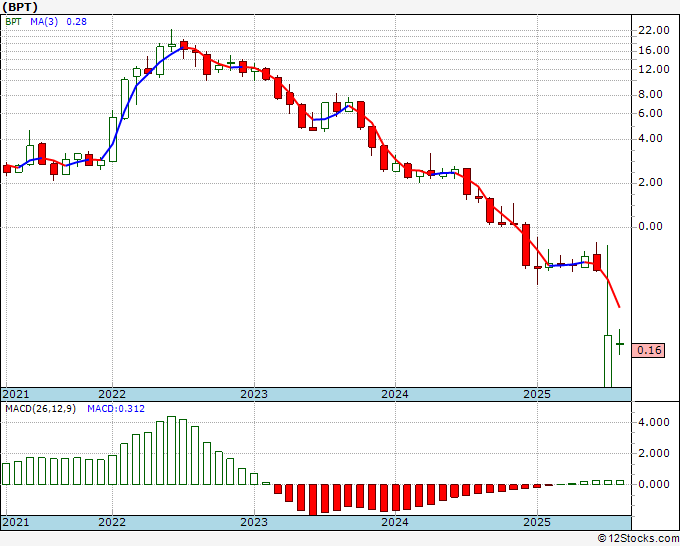680x546 pixels.
Task: Click the 0.000 MACD axis label
Action: [654, 484]
